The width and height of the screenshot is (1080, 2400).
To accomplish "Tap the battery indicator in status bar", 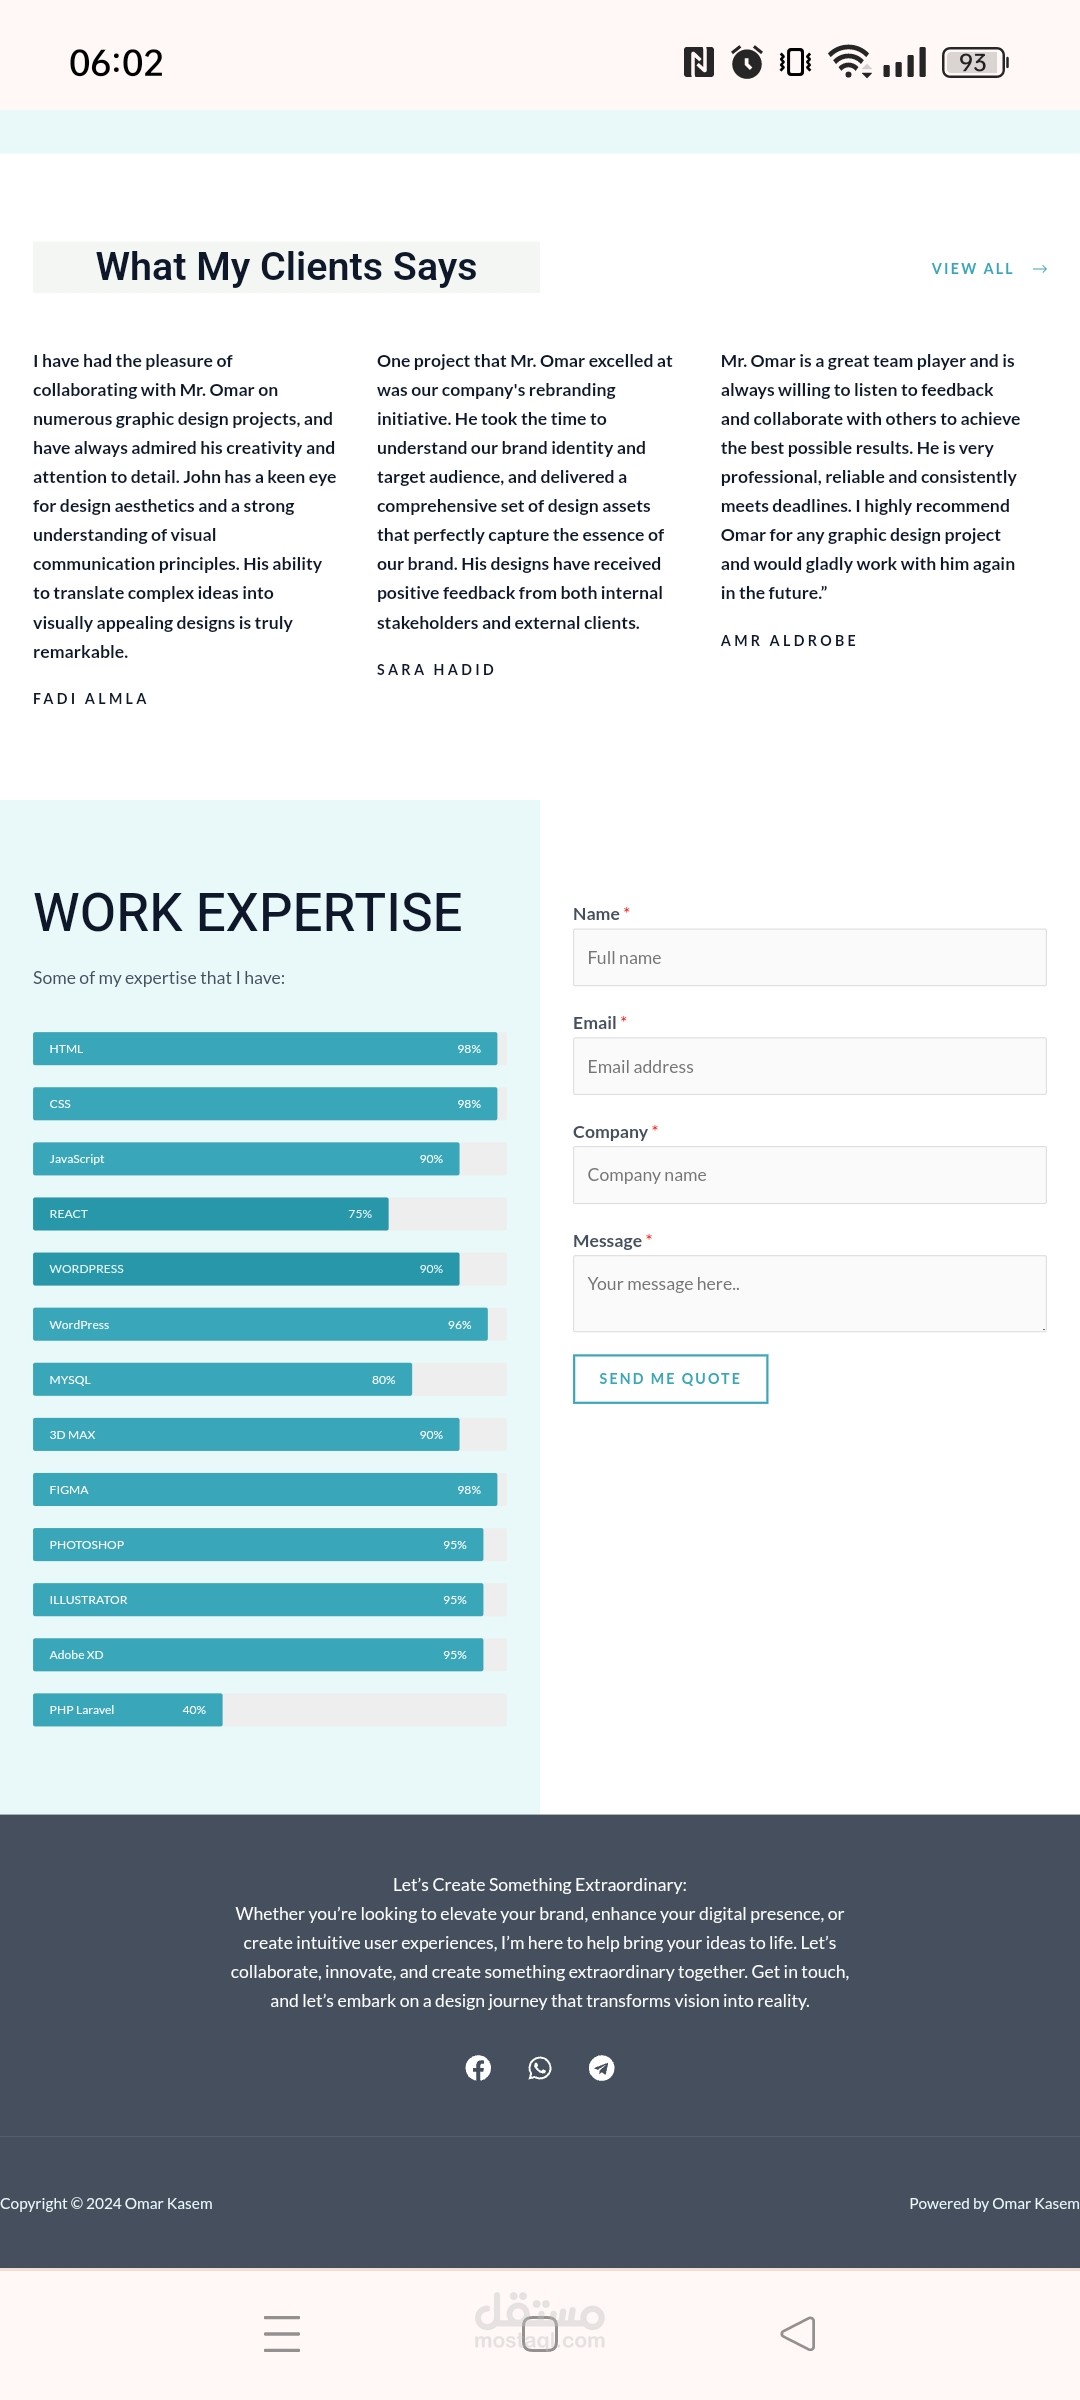I will (975, 63).
